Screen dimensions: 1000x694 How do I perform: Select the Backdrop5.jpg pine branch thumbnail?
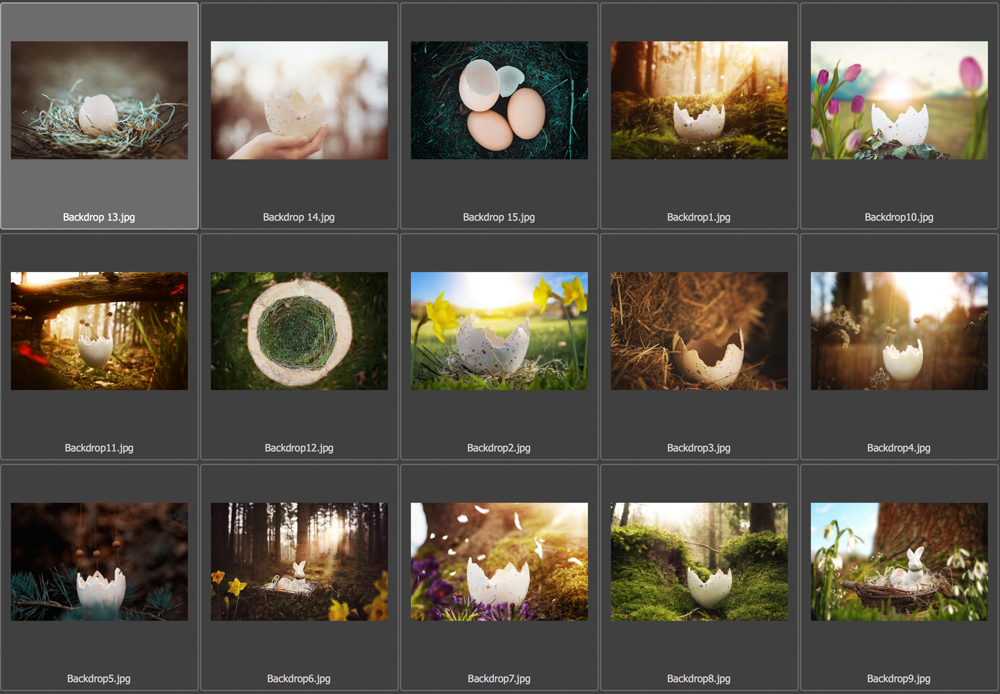coord(99,561)
